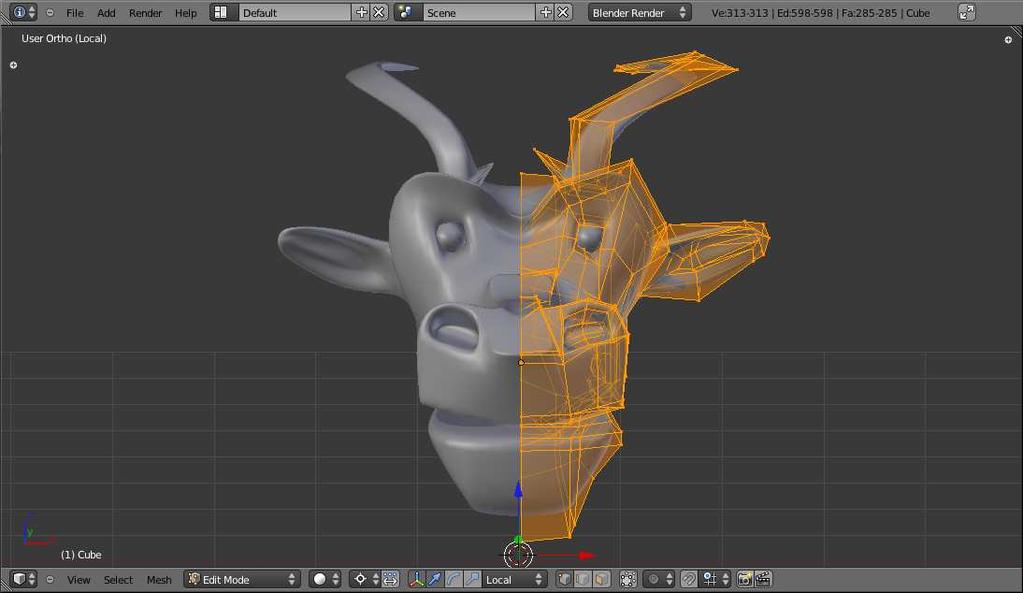
Task: Enable the scale manipulator icon
Action: click(473, 579)
